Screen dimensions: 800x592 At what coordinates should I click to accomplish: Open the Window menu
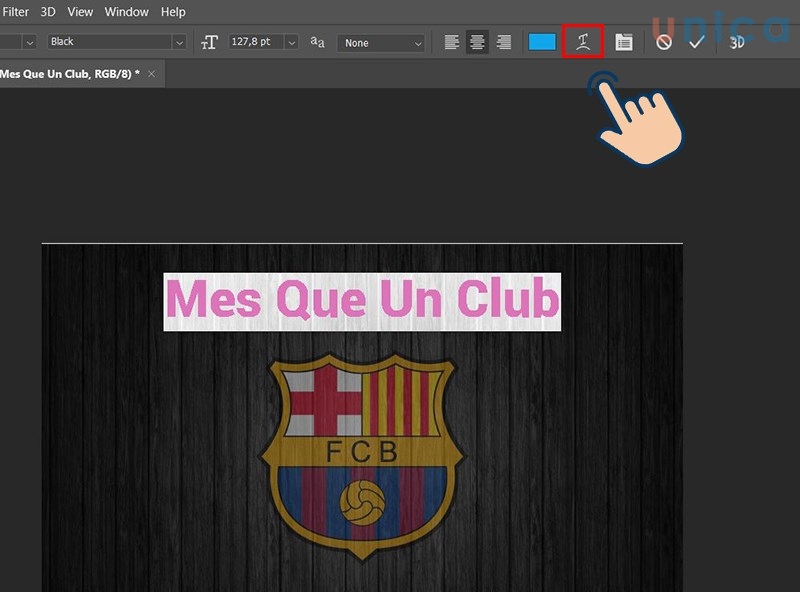[x=126, y=12]
